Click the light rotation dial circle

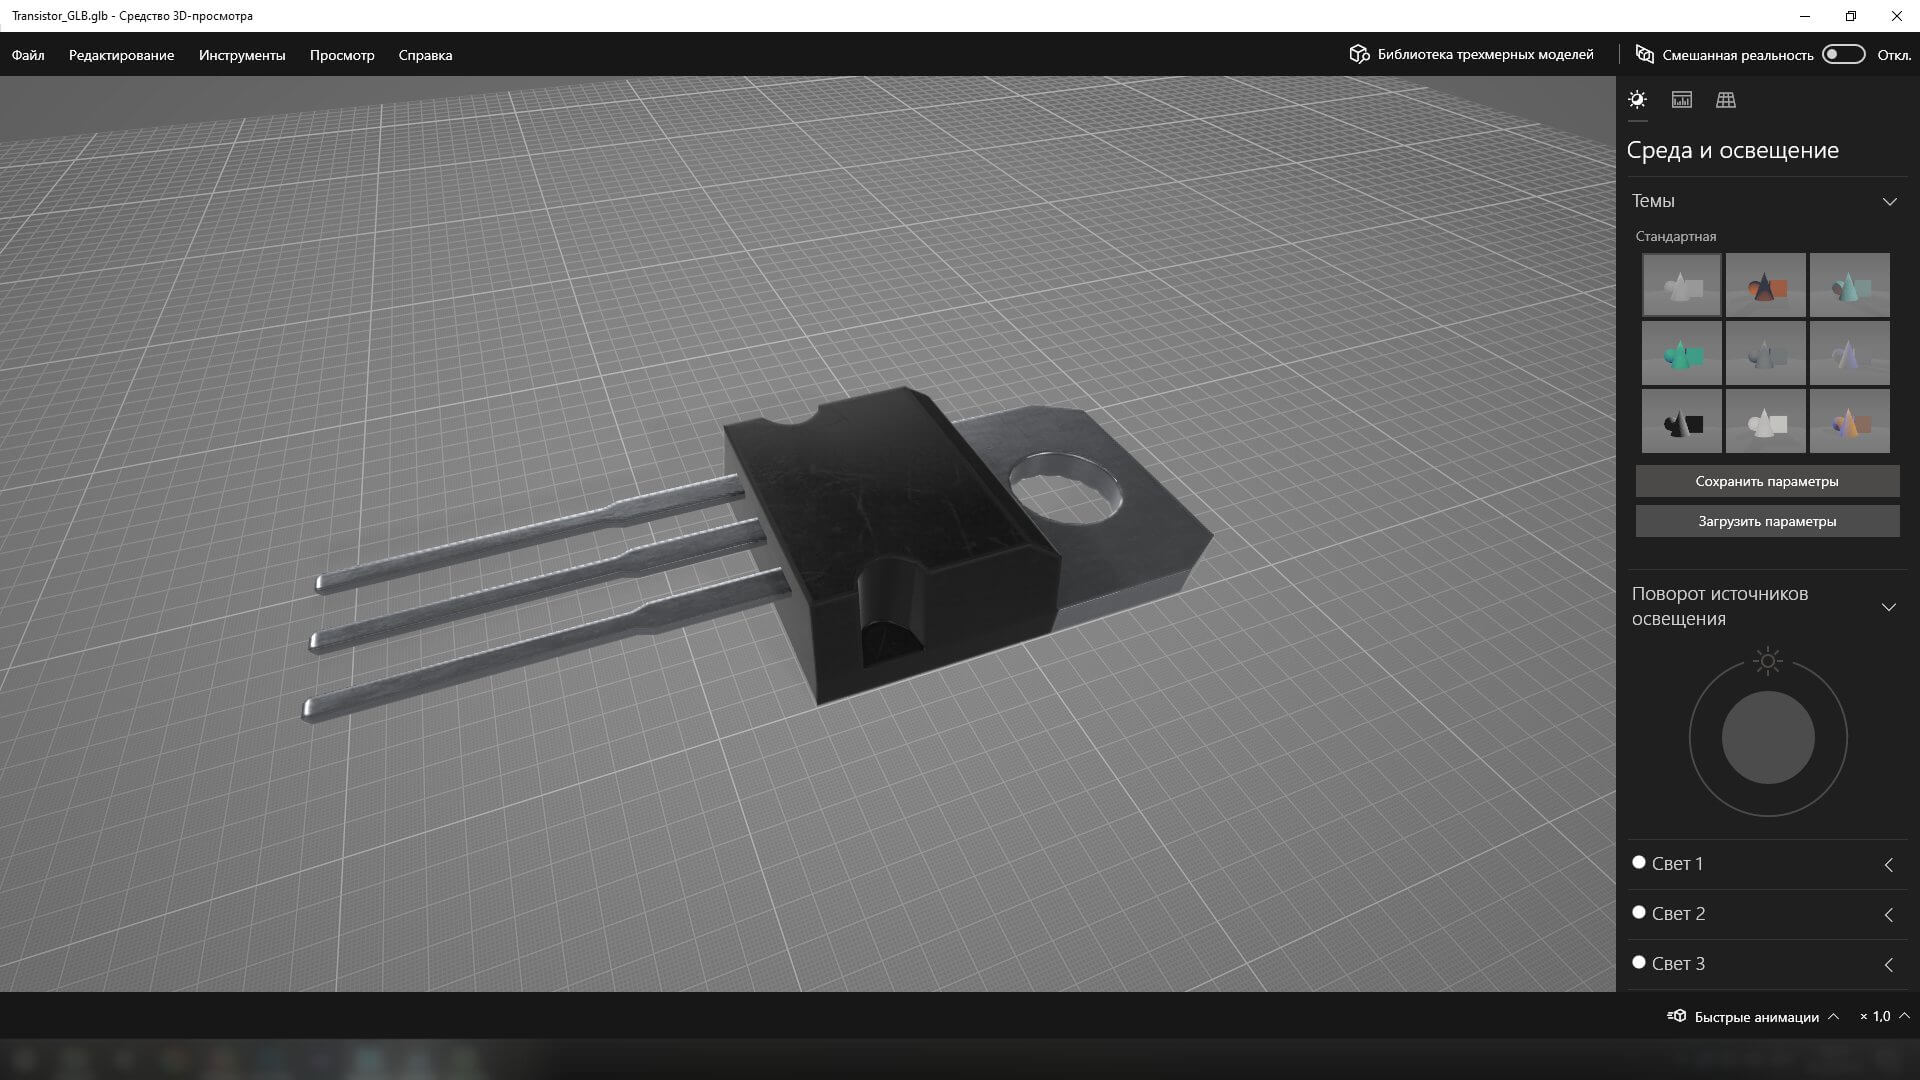tap(1768, 738)
